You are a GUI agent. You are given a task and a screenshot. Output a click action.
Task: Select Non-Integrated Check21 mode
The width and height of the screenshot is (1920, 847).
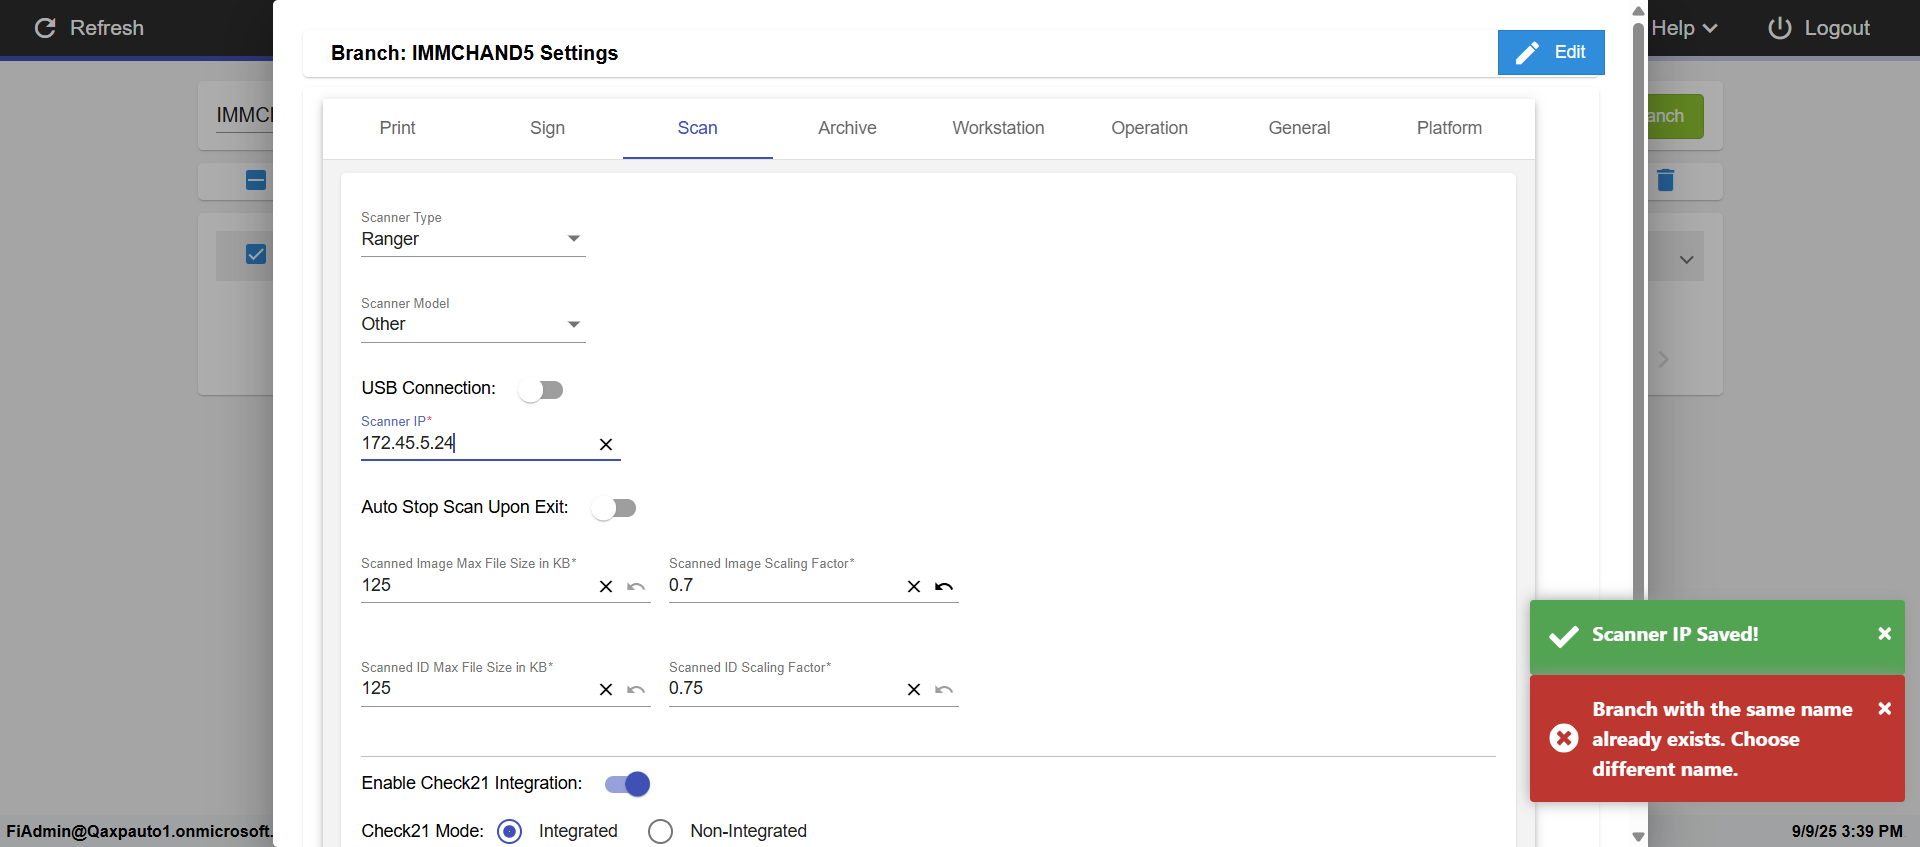660,831
